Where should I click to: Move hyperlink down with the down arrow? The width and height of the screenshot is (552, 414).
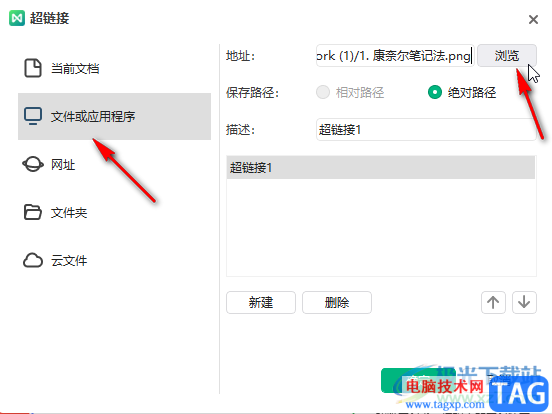point(524,302)
